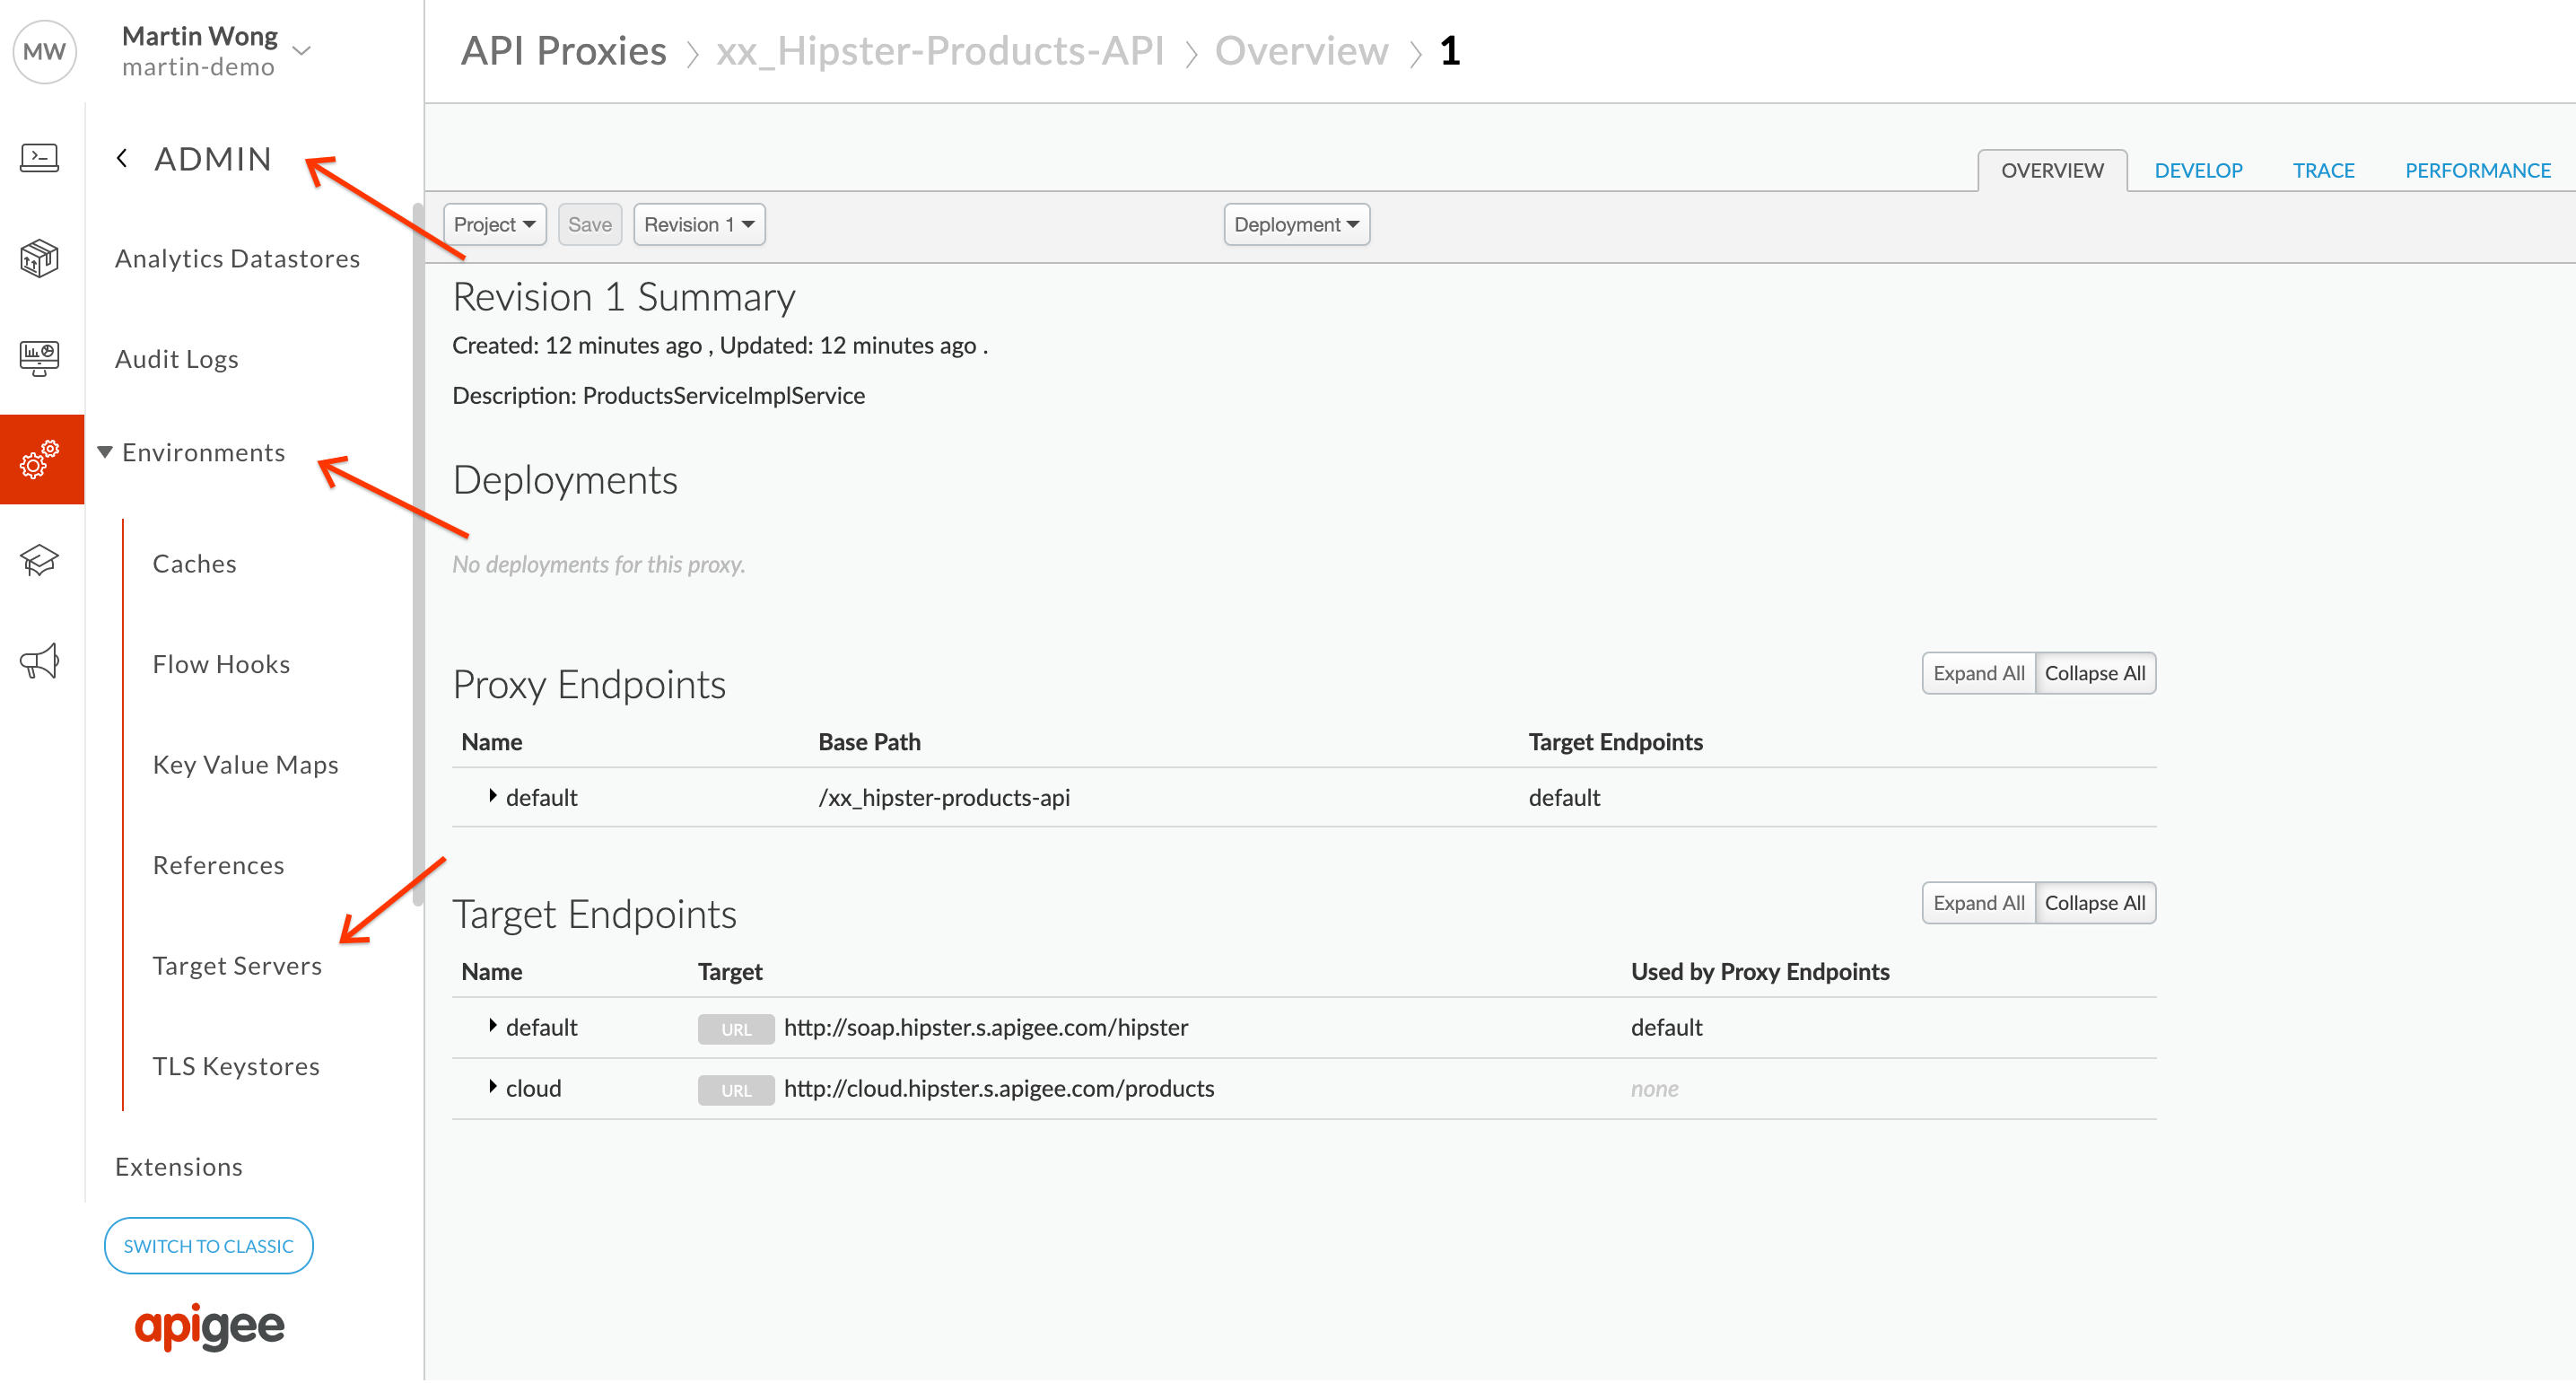
Task: Click the /xx_hipster-products-api base path
Action: click(943, 797)
